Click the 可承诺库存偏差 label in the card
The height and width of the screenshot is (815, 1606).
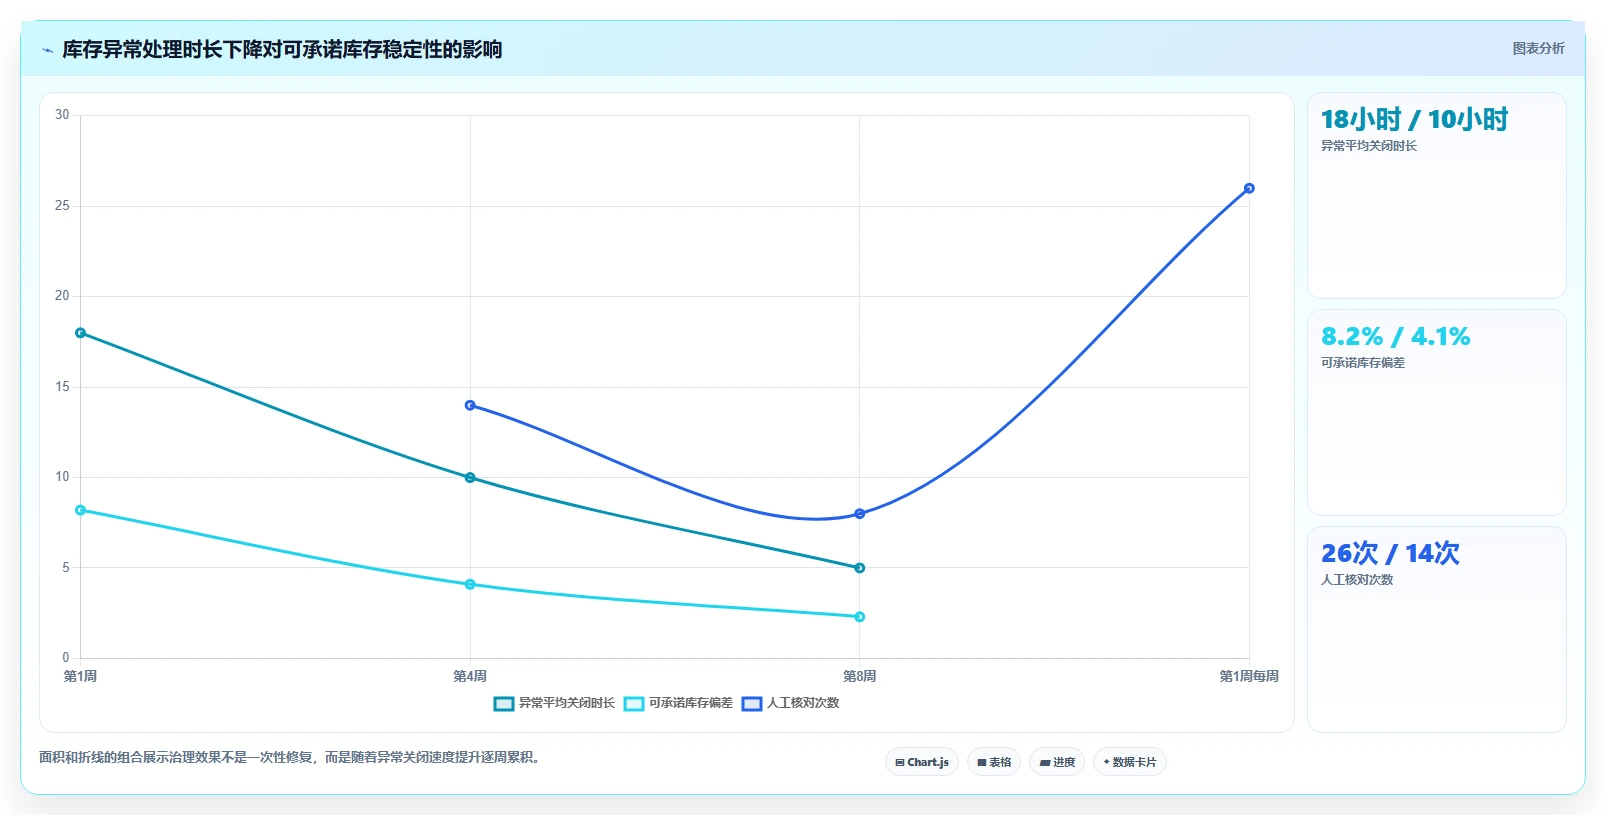1363,363
